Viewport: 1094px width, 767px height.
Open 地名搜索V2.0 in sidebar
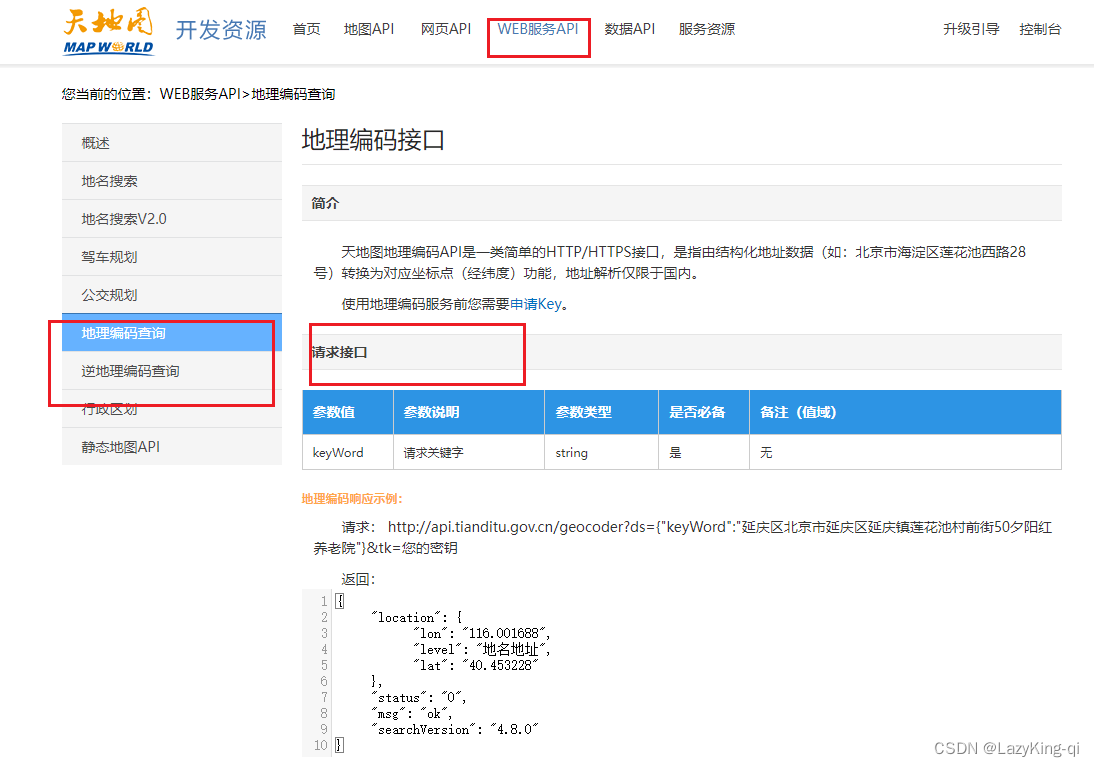172,219
